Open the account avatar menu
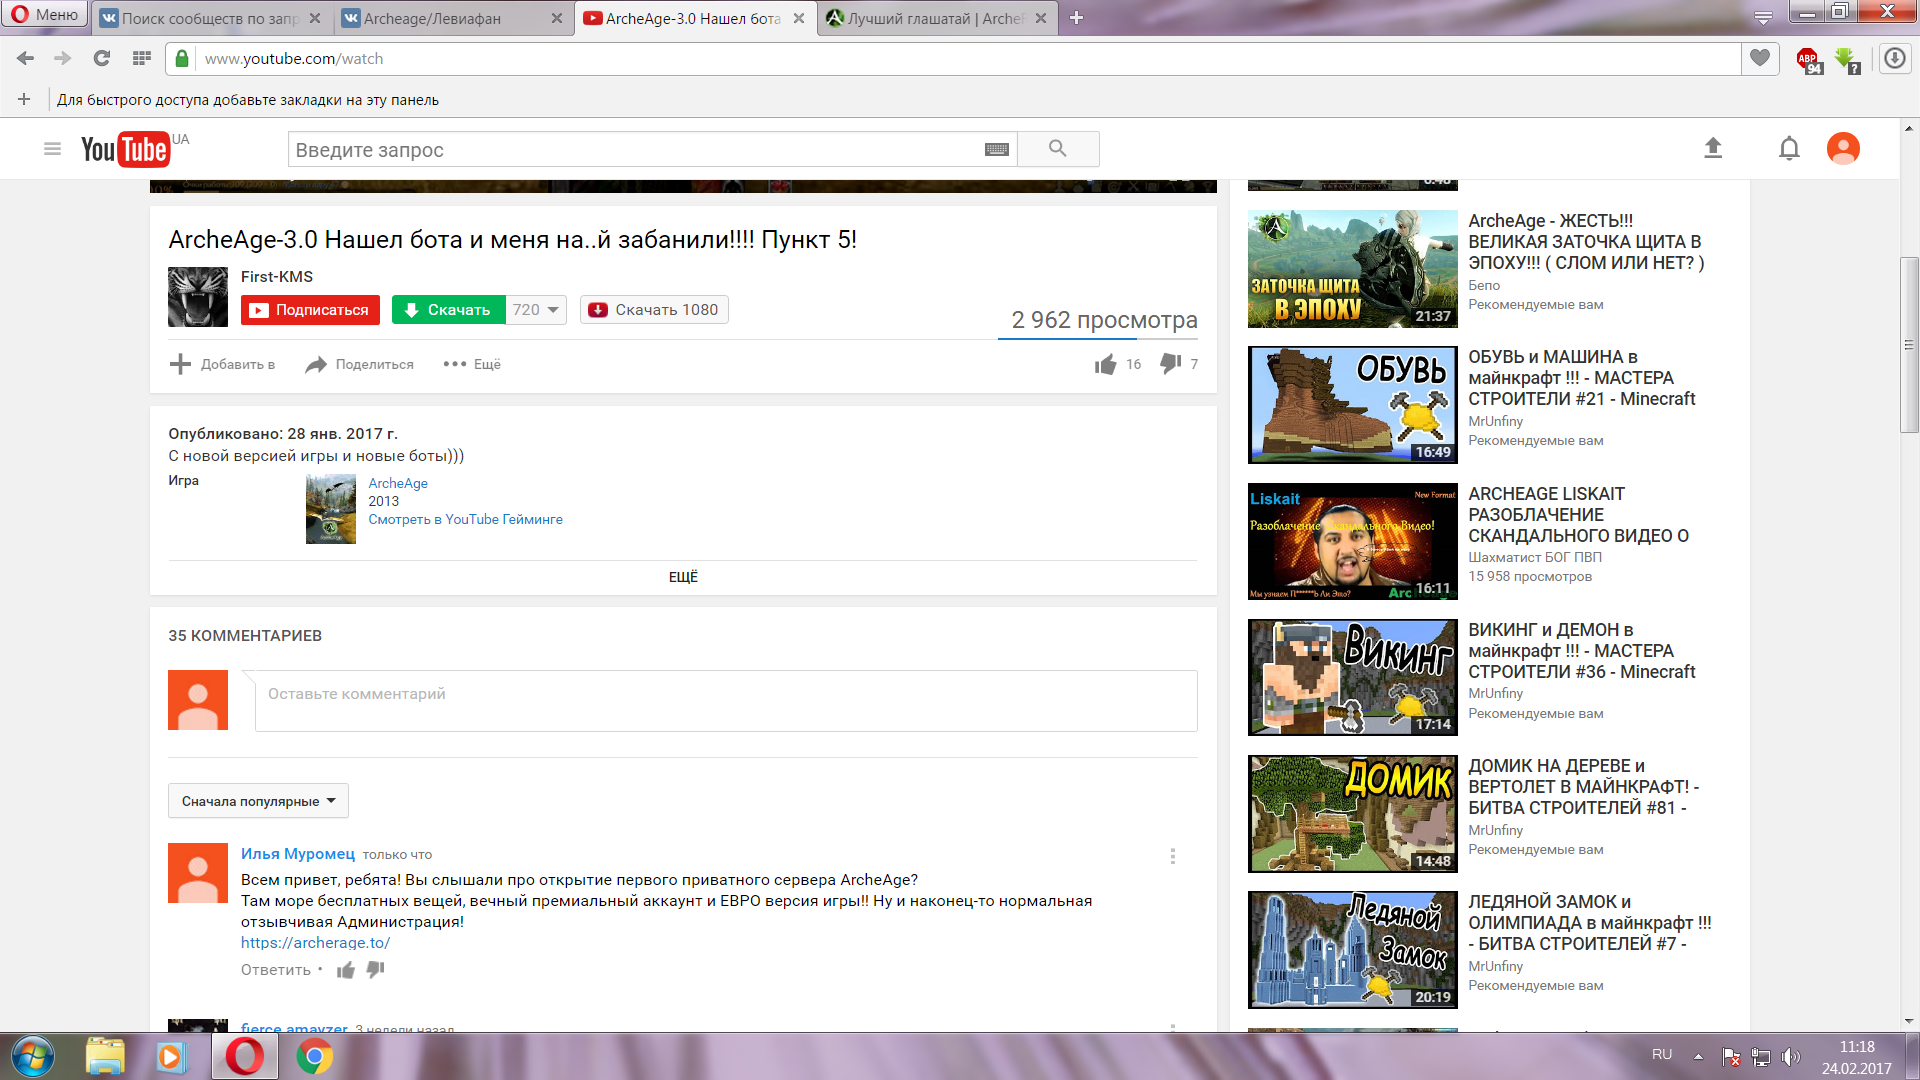 click(x=1843, y=148)
